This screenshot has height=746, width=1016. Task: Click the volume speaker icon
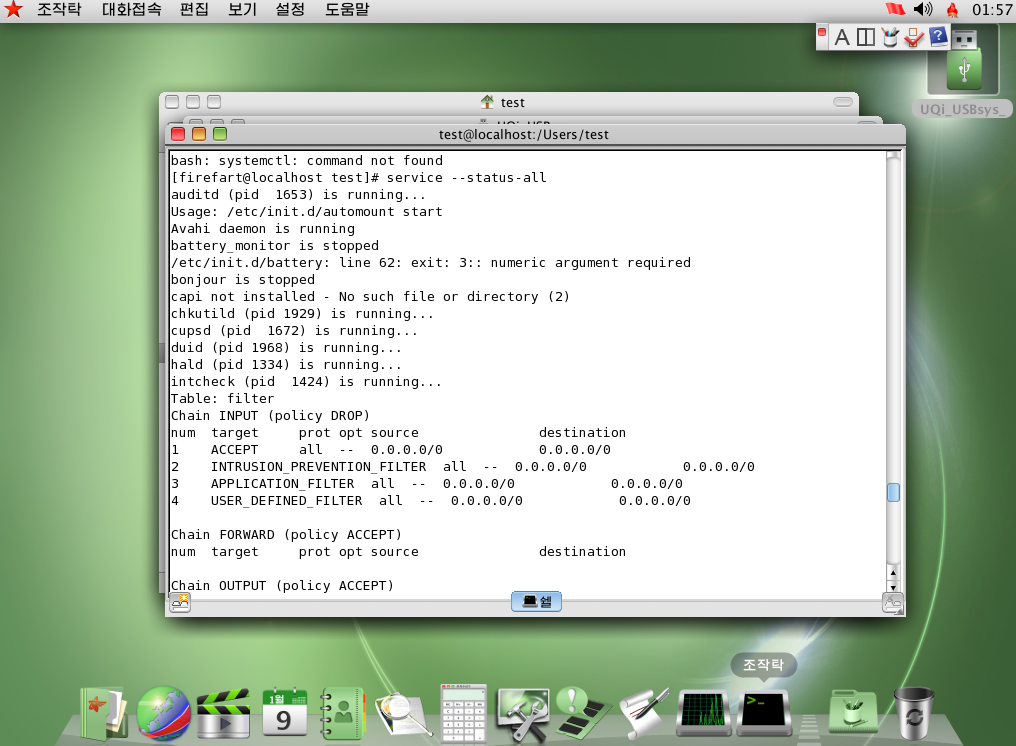coord(923,10)
